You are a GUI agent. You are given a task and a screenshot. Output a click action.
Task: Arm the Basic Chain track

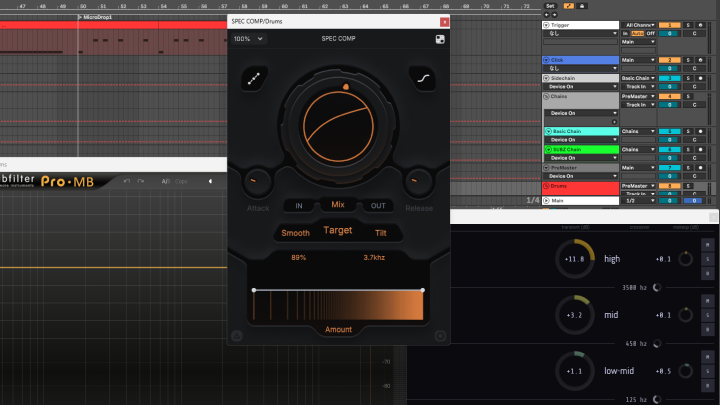(700, 131)
